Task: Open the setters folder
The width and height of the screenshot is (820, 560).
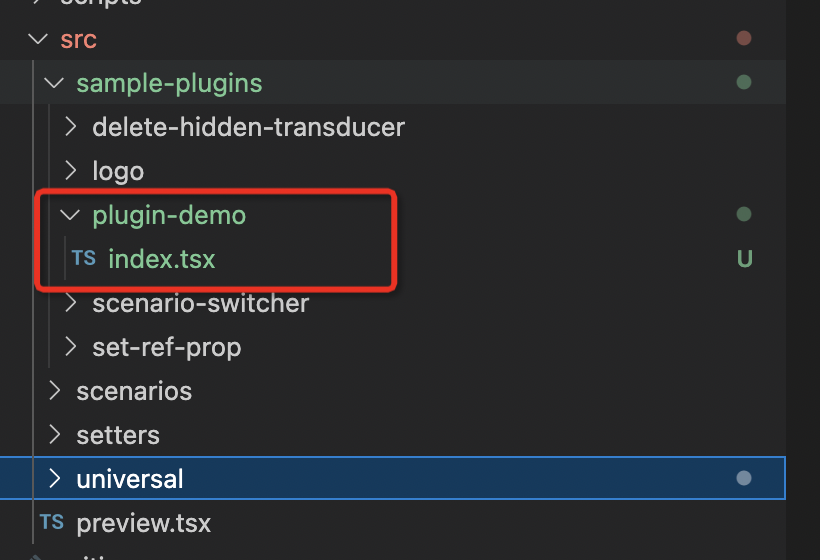Action: 118,435
